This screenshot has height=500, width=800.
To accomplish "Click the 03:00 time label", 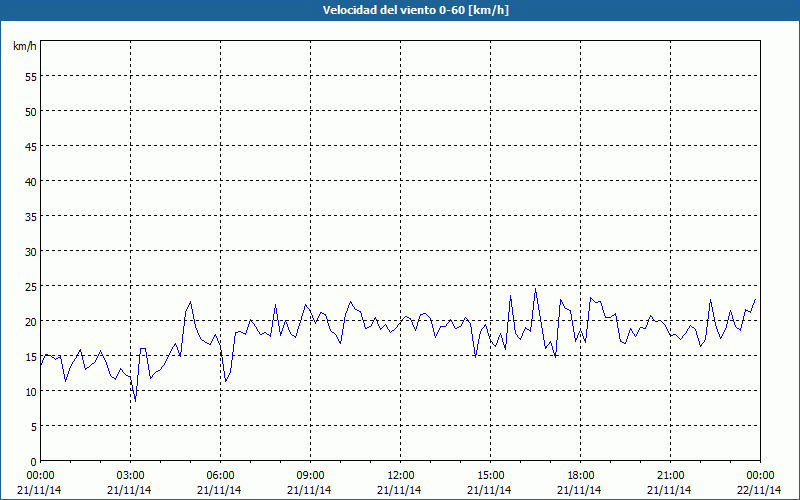I will [130, 476].
